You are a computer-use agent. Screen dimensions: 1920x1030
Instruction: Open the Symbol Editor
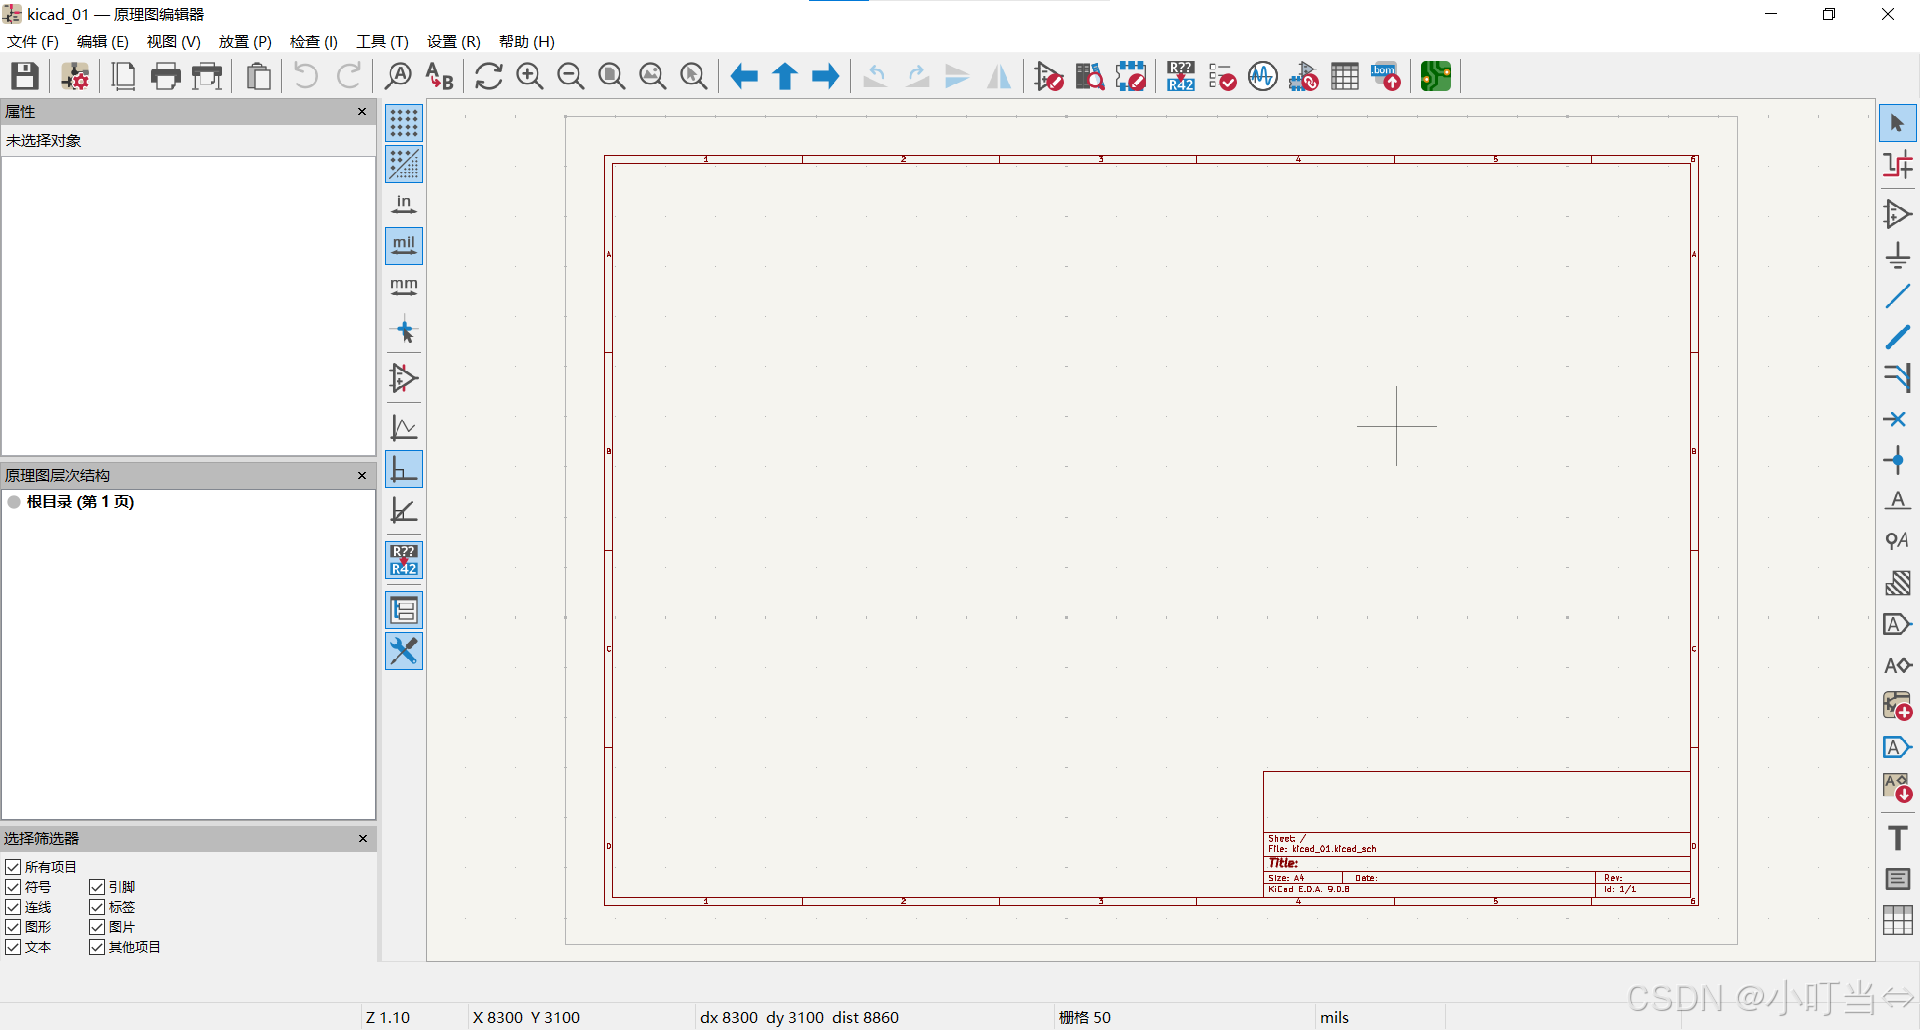[1049, 76]
